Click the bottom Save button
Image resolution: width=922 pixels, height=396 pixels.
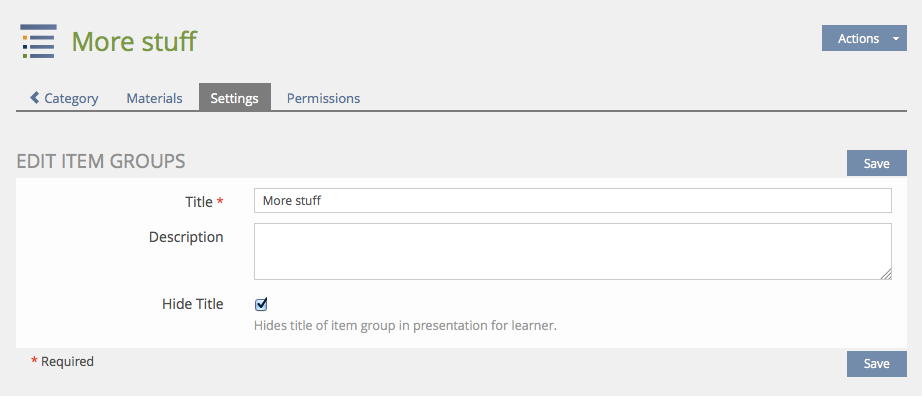tap(876, 364)
